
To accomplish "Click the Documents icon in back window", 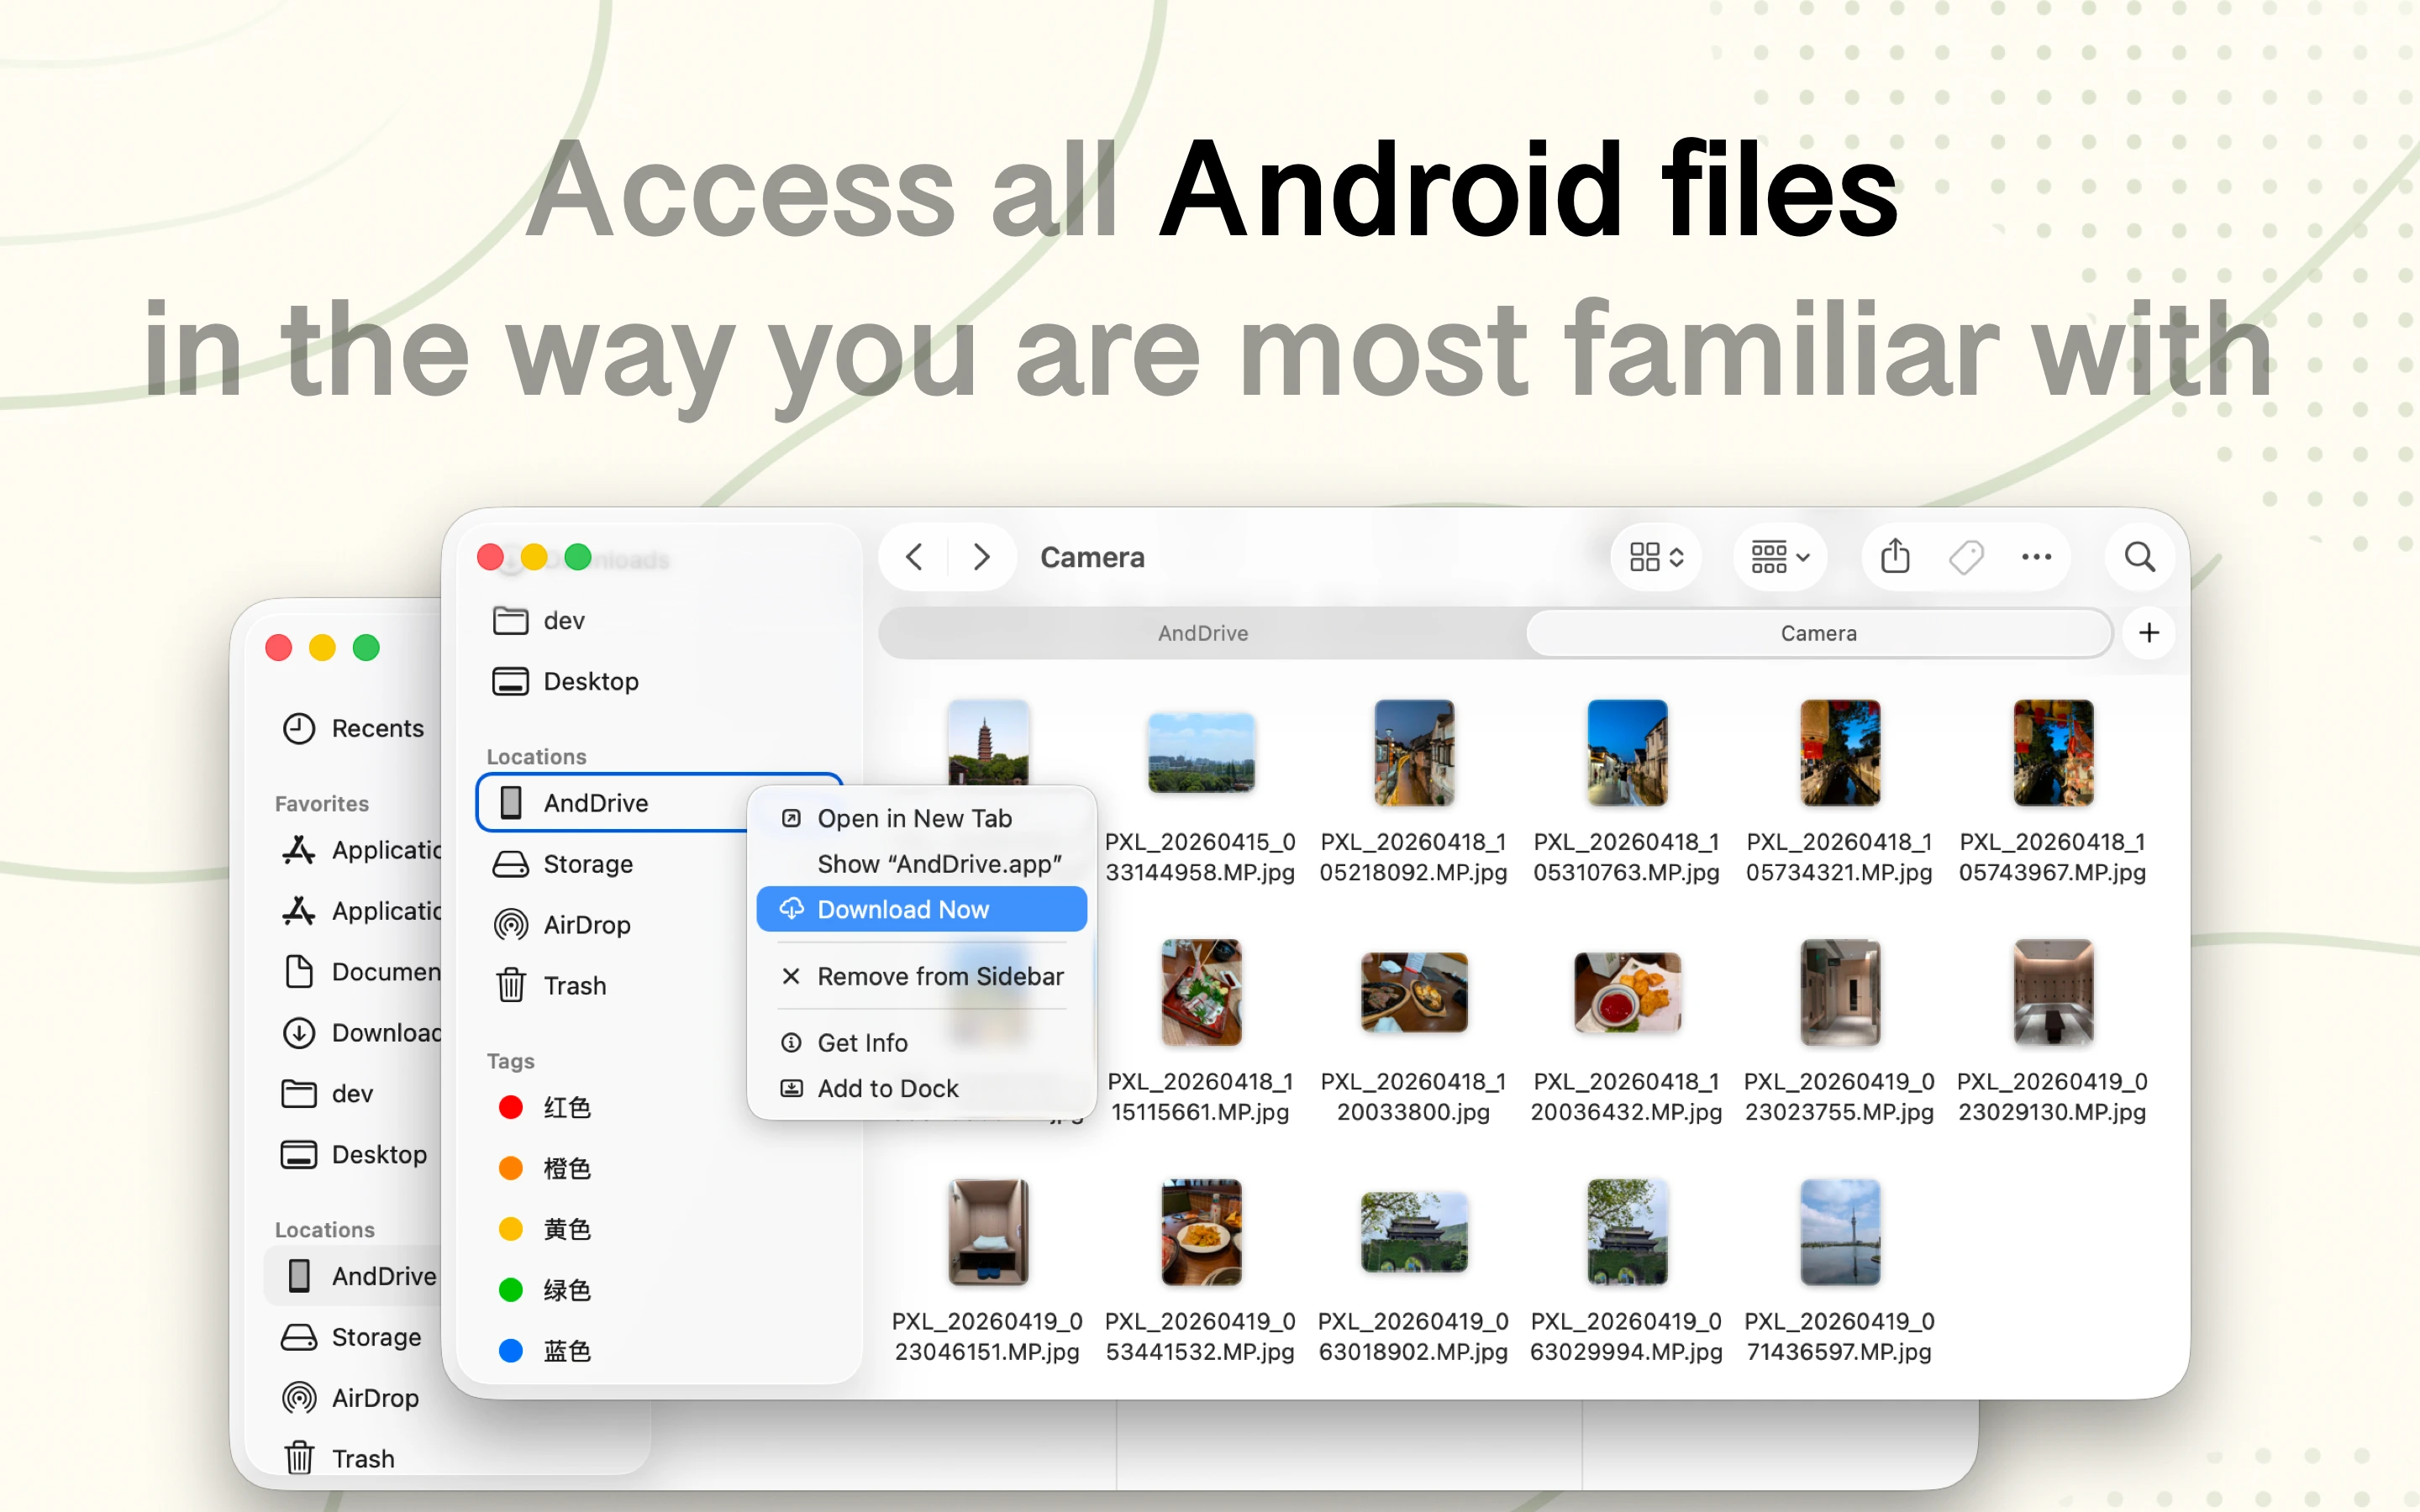I will click(298, 972).
